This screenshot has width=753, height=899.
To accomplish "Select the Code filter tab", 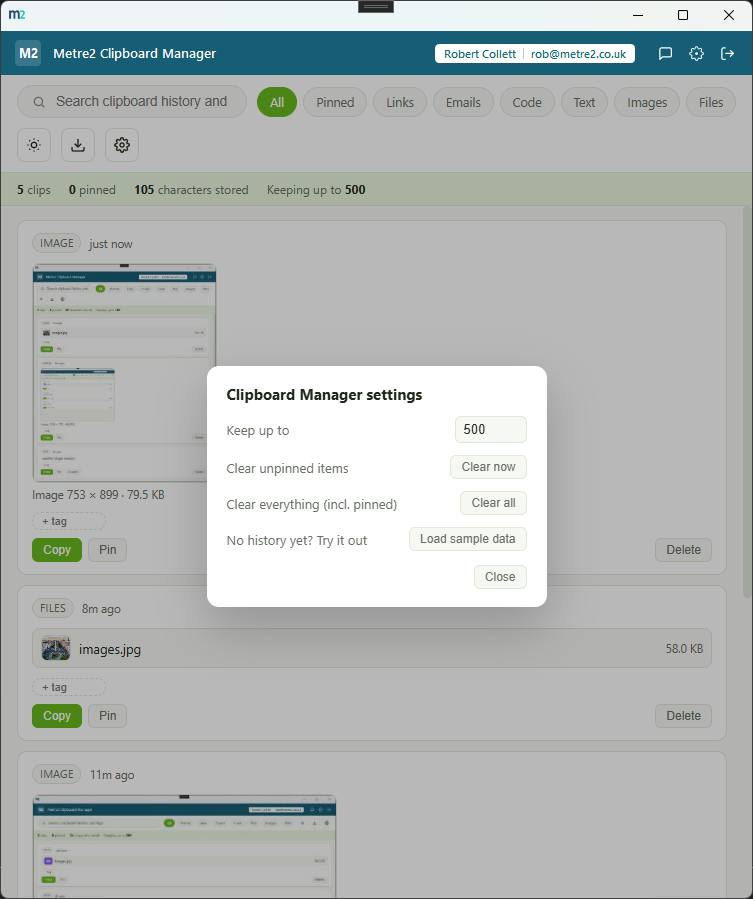I will [x=527, y=102].
